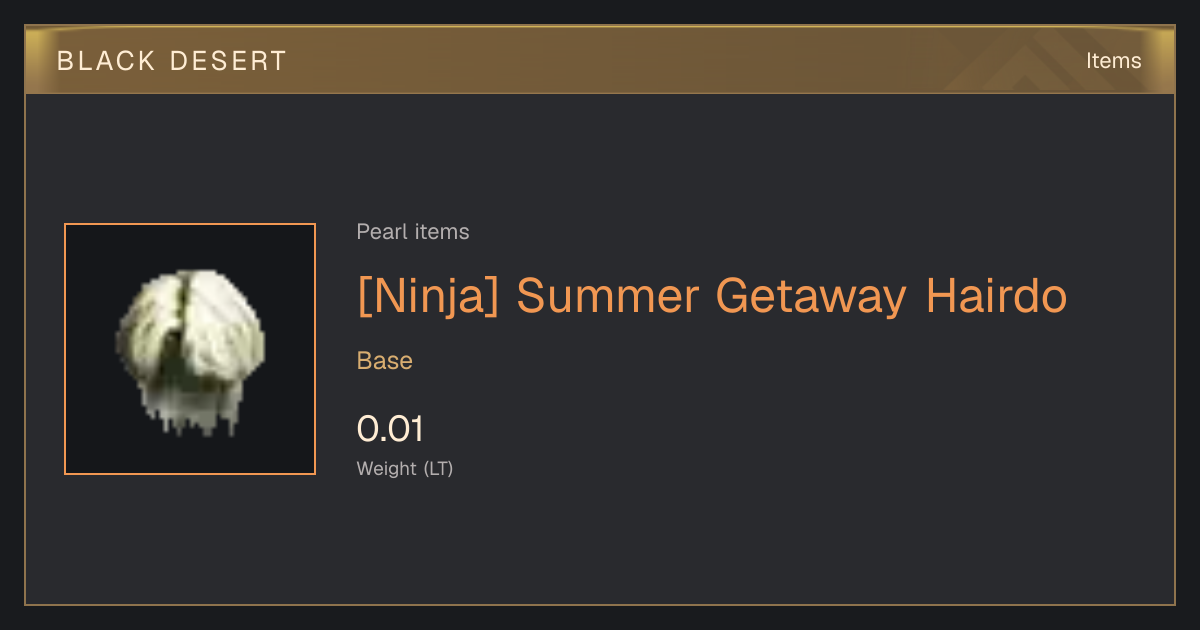Click the BLACK DESERT title text

click(172, 61)
